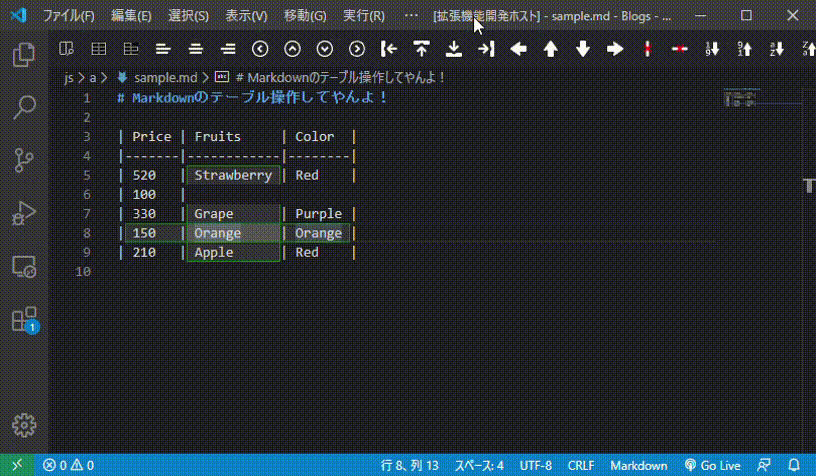
Task: Click the solid right arrow toolbar icon
Action: click(615, 49)
